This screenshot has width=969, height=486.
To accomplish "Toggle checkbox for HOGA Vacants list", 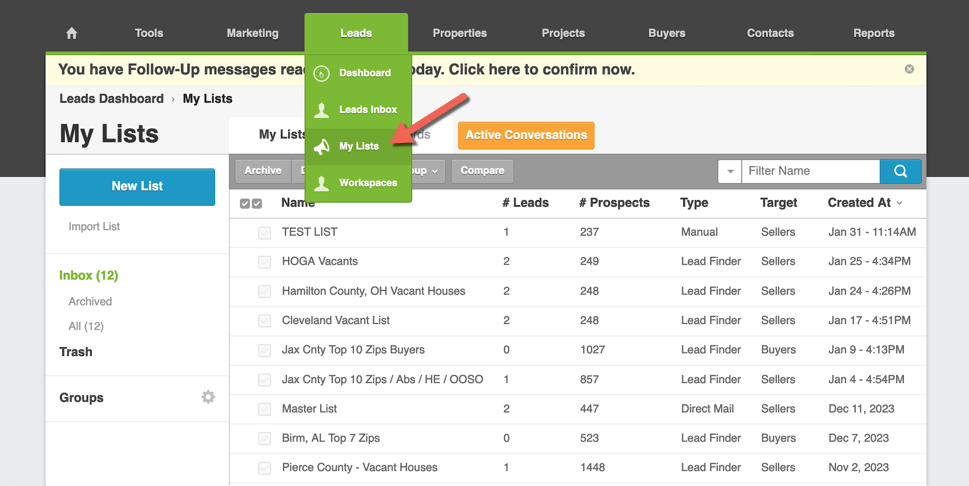I will click(x=264, y=262).
